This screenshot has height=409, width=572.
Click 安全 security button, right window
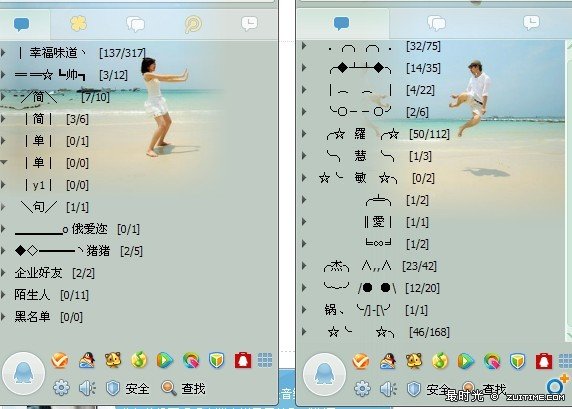point(428,389)
